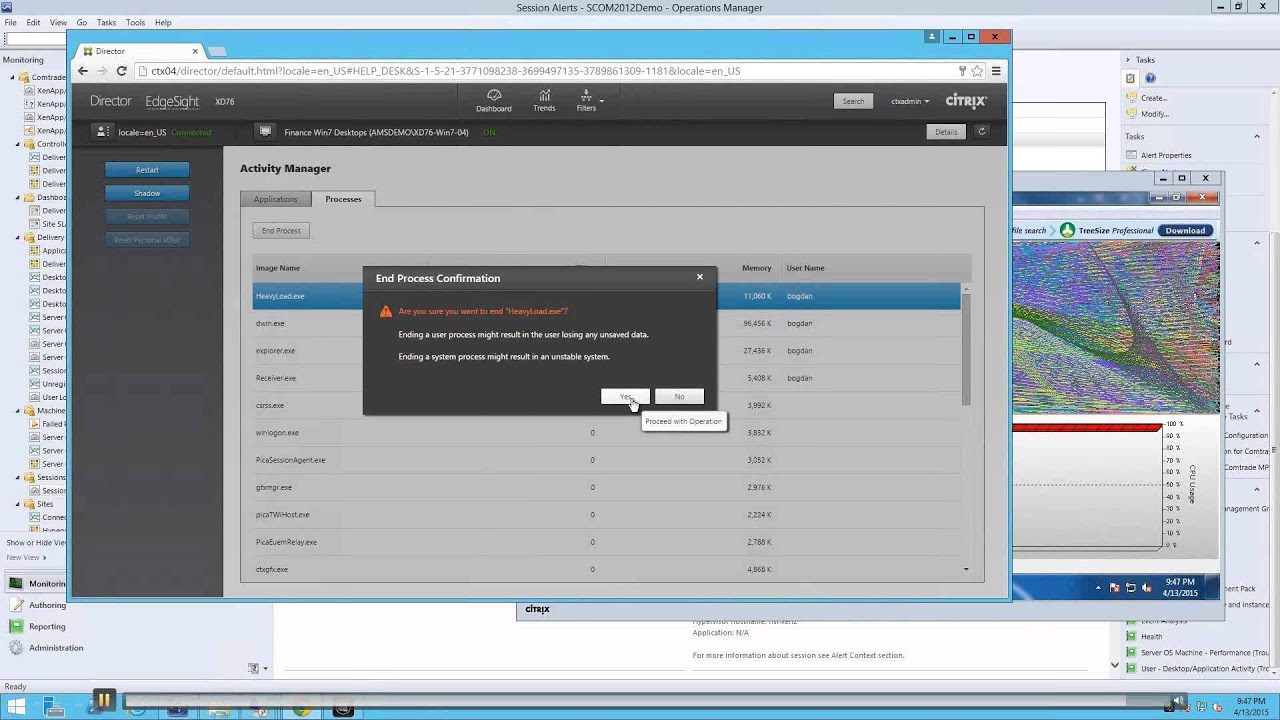Click the refresh icon next to Details

point(981,131)
